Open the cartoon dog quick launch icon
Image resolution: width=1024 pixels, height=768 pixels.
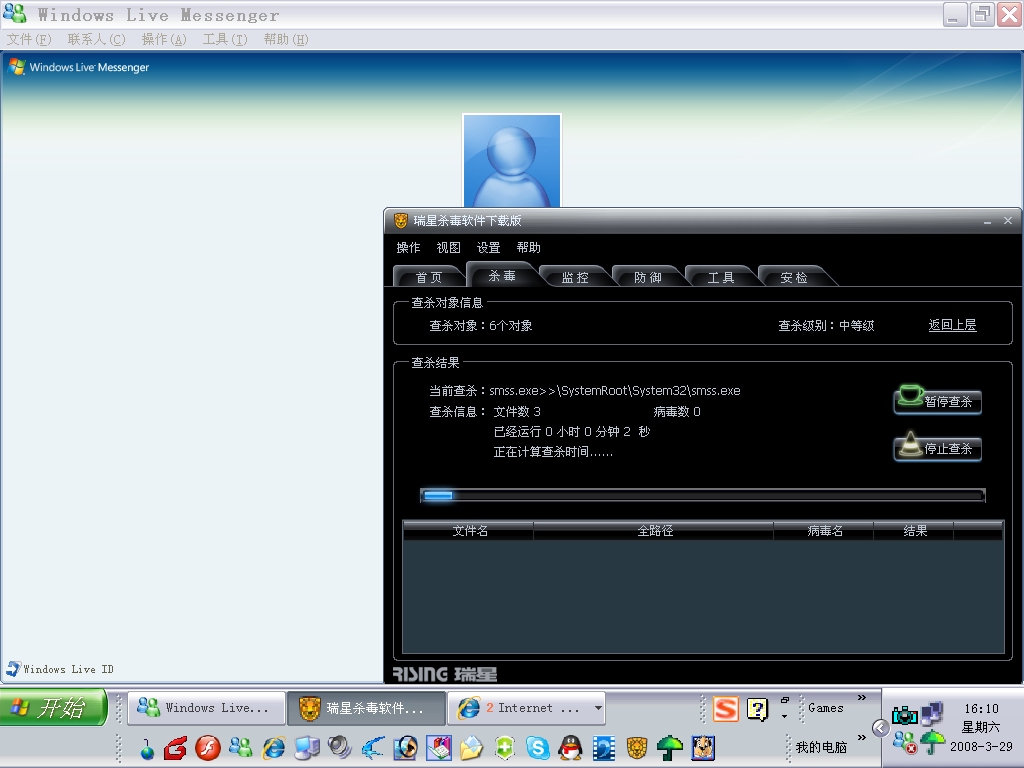click(x=703, y=748)
